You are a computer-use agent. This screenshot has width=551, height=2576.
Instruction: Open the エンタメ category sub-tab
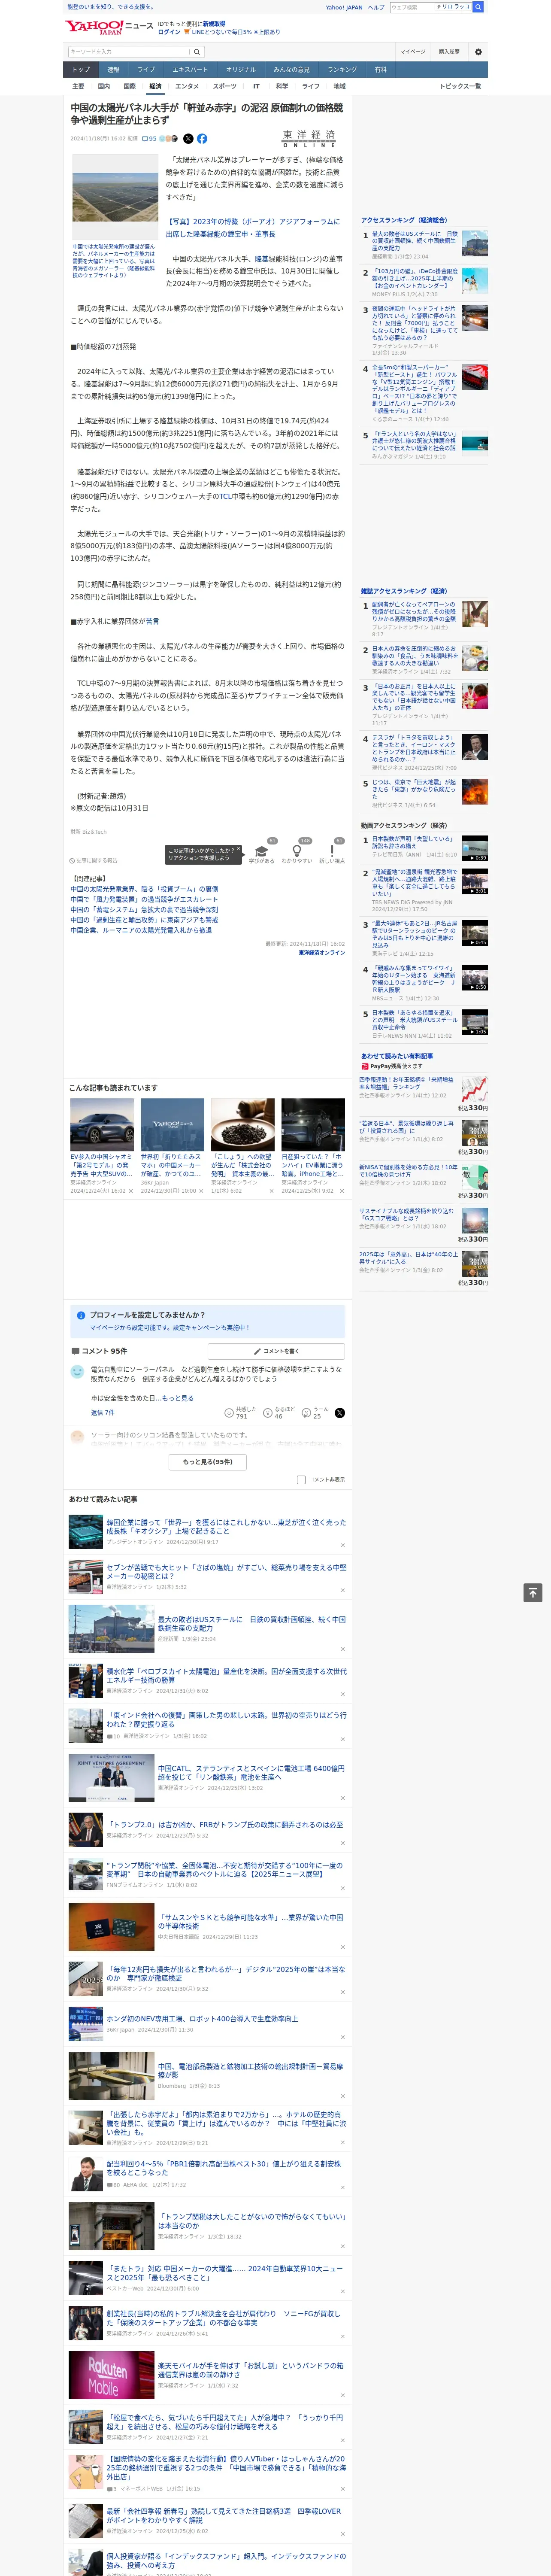(x=187, y=86)
